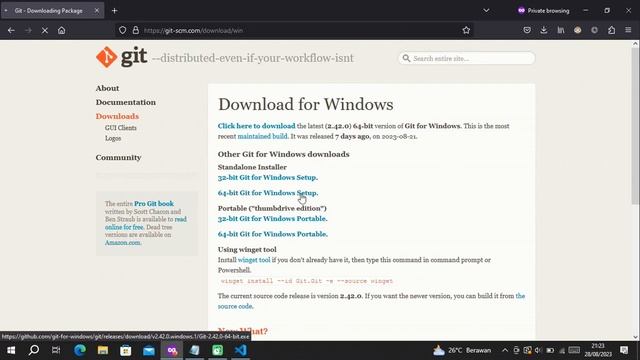Open the Documentation section
Viewport: 640px width, 360px height.
126,102
